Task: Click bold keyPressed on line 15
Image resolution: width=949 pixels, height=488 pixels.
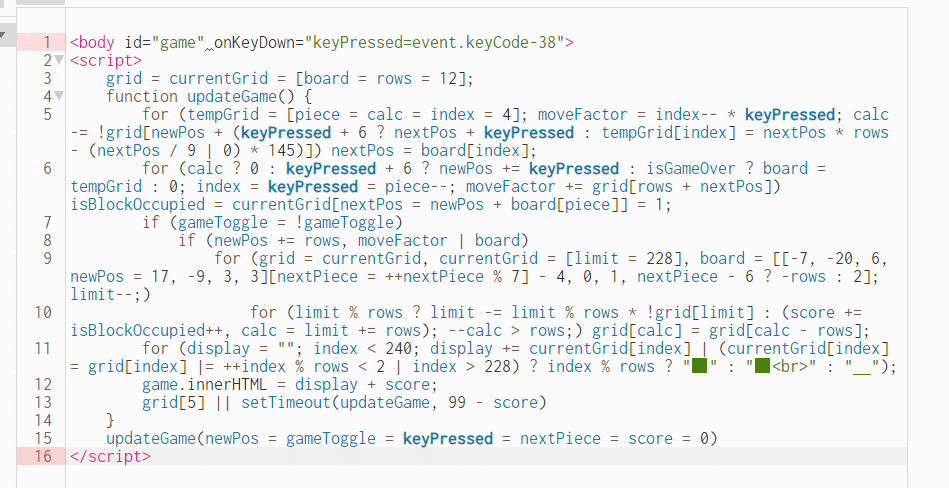Action: pyautogui.click(x=448, y=438)
